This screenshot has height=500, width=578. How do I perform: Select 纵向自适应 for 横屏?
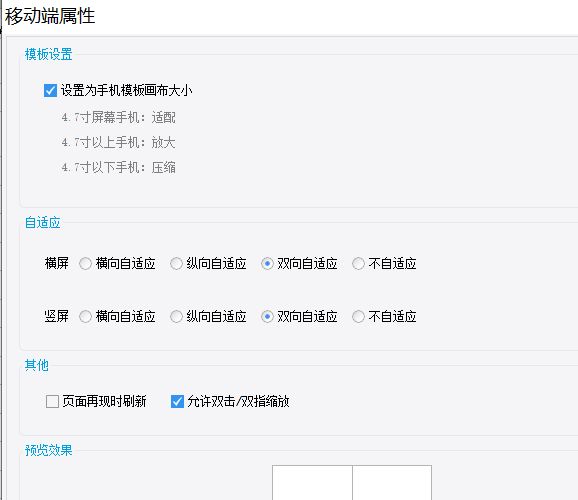click(176, 264)
